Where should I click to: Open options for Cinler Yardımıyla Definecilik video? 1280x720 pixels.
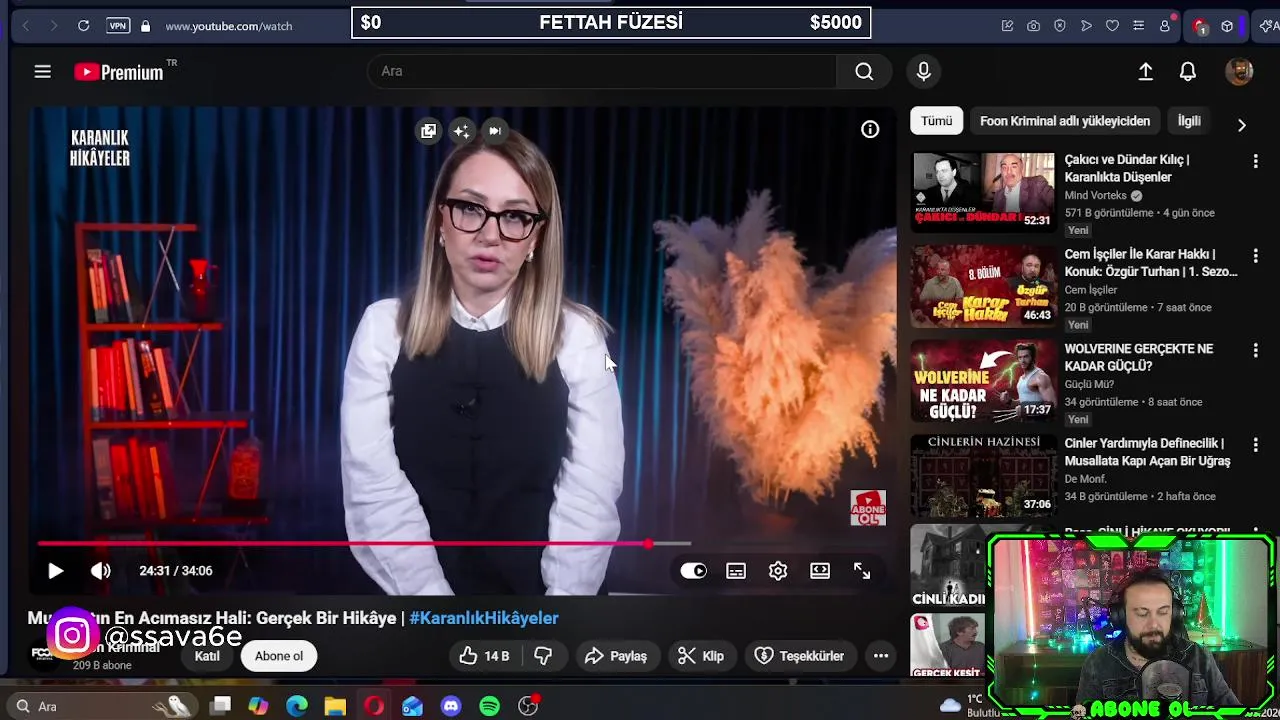(x=1256, y=445)
